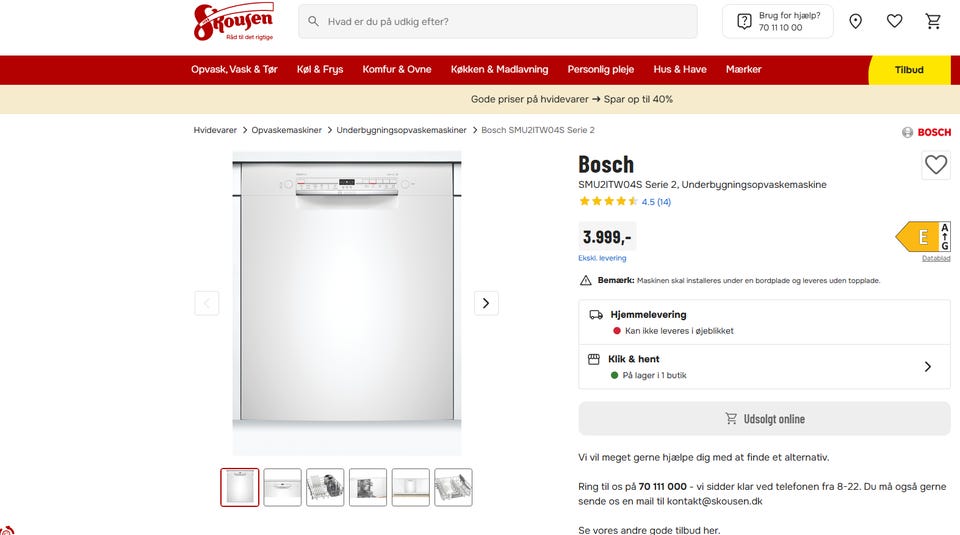Click the yellow Tilbud button
Image resolution: width=960 pixels, height=535 pixels.
909,70
